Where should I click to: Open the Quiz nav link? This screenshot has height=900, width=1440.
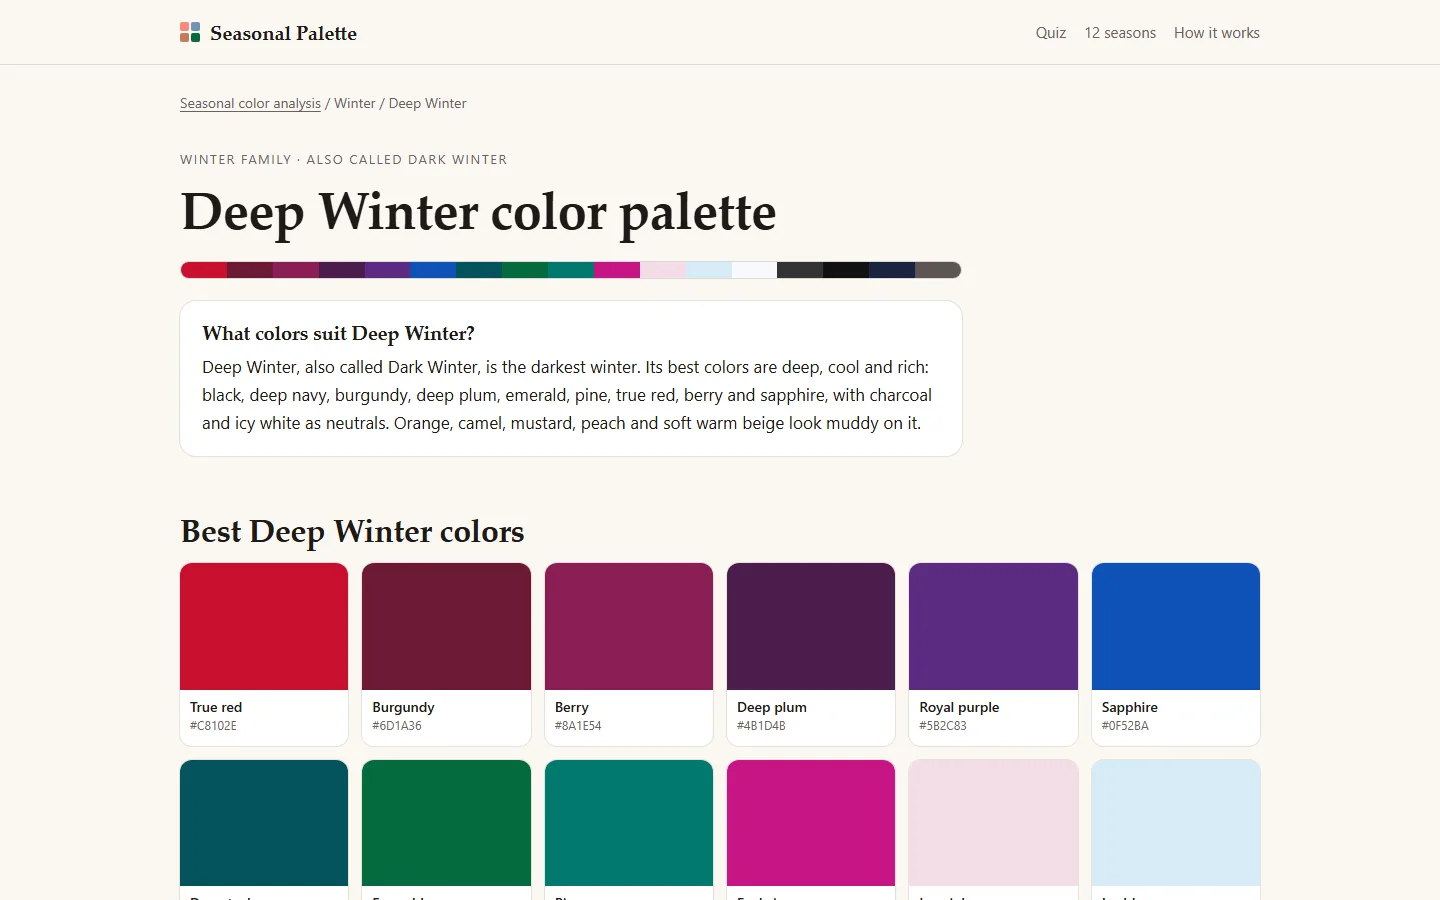[1051, 33]
